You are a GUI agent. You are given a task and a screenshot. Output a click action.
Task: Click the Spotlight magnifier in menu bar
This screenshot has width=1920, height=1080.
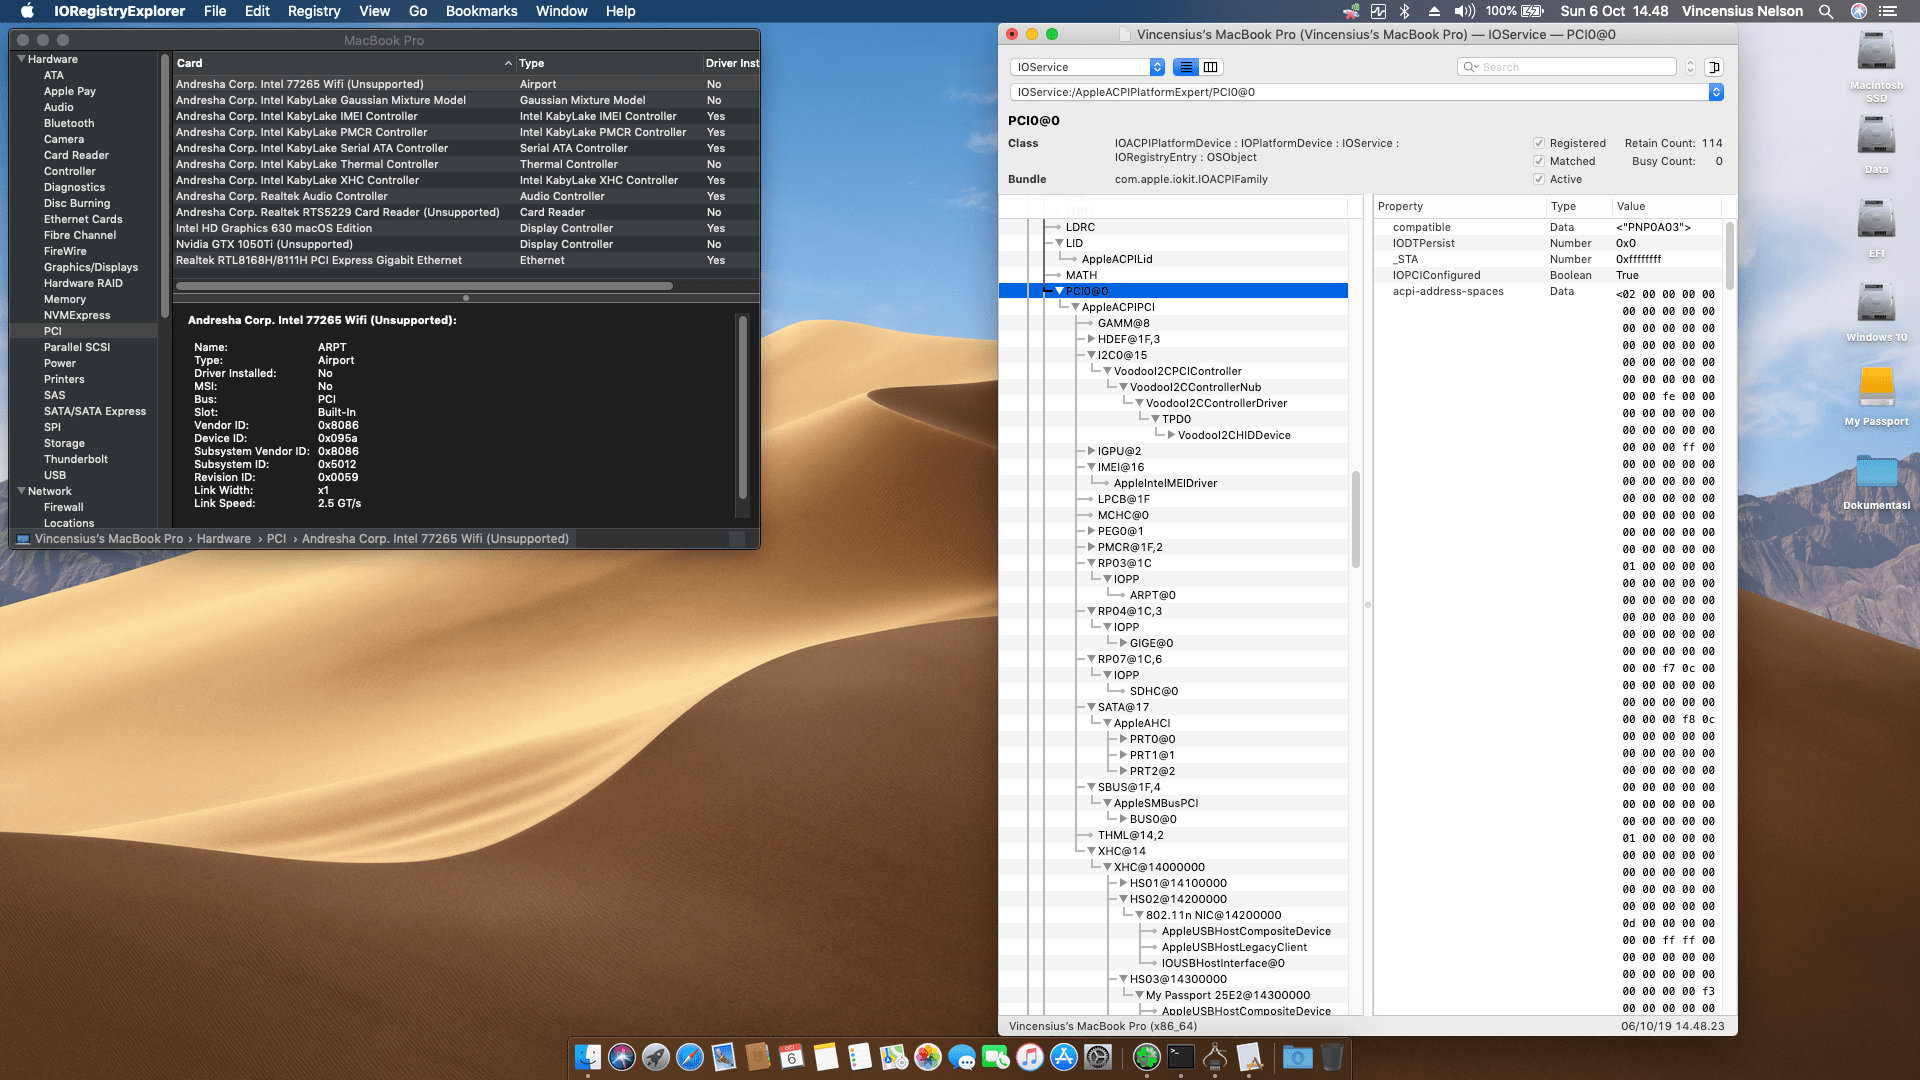click(x=1826, y=11)
